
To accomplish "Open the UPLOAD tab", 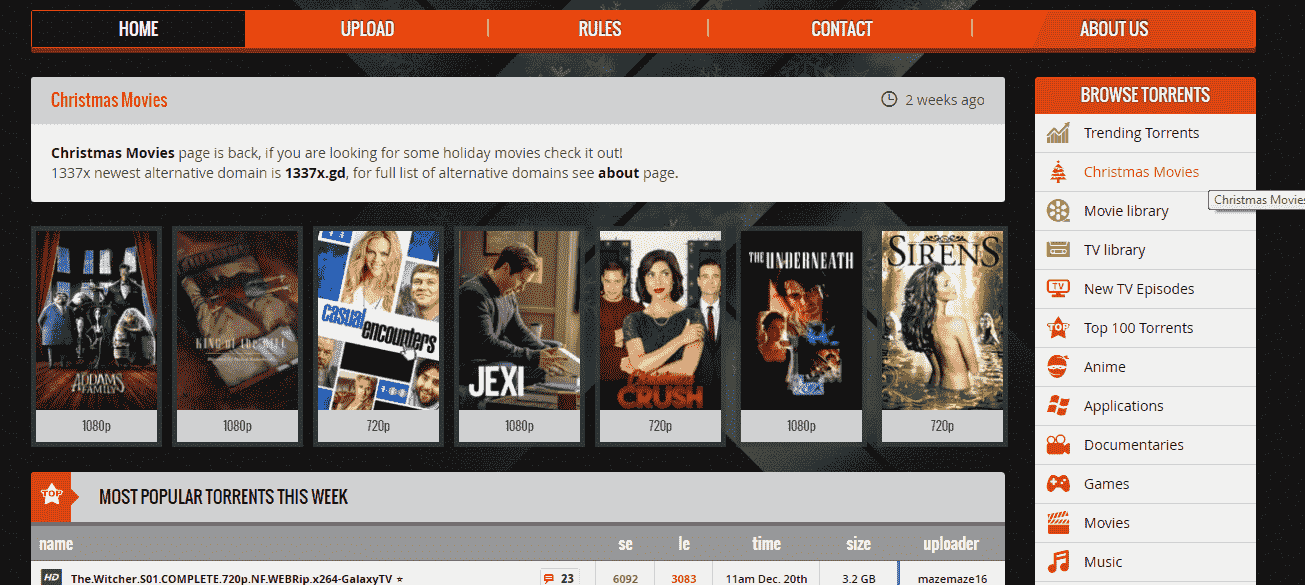I will [x=367, y=29].
